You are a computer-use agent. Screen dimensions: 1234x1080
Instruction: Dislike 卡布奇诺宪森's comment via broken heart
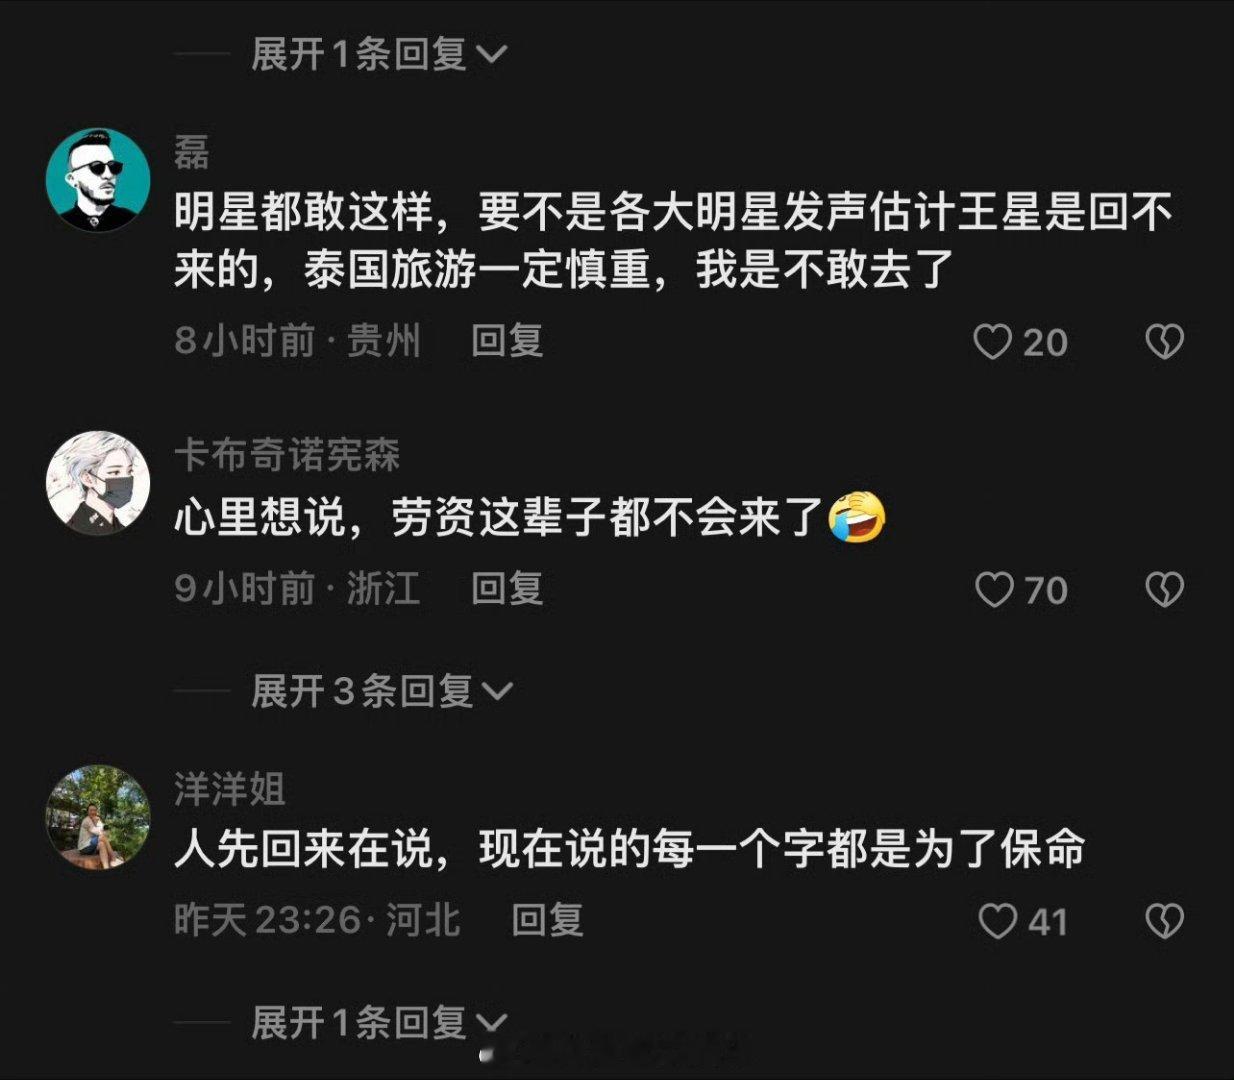point(1164,590)
